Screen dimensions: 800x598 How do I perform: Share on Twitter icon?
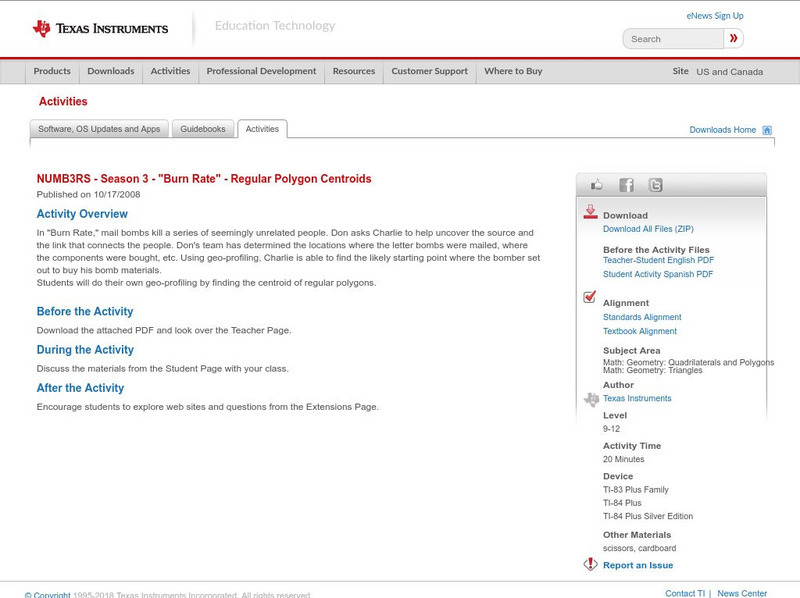click(x=655, y=185)
